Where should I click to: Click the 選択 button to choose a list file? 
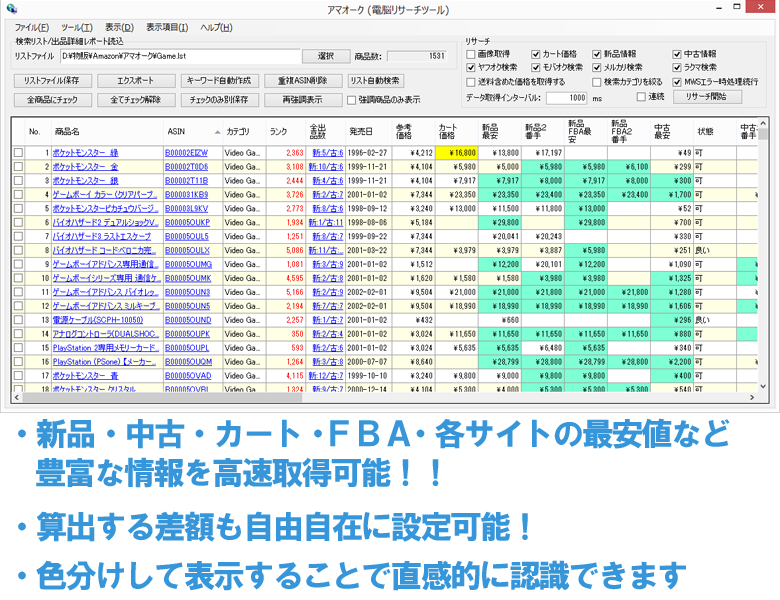[x=326, y=56]
